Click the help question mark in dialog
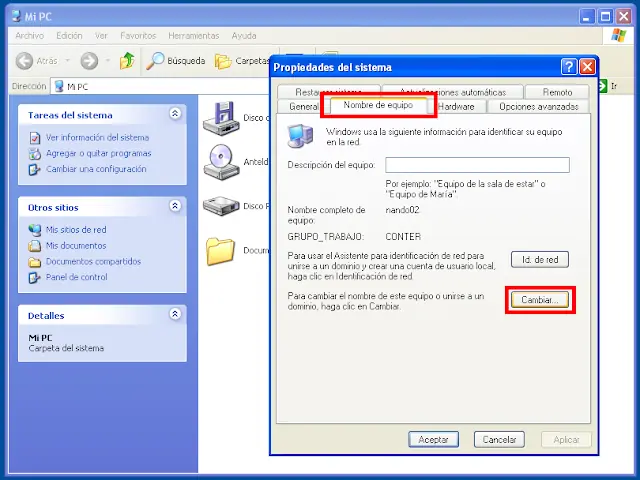Image resolution: width=640 pixels, height=480 pixels. (x=569, y=67)
